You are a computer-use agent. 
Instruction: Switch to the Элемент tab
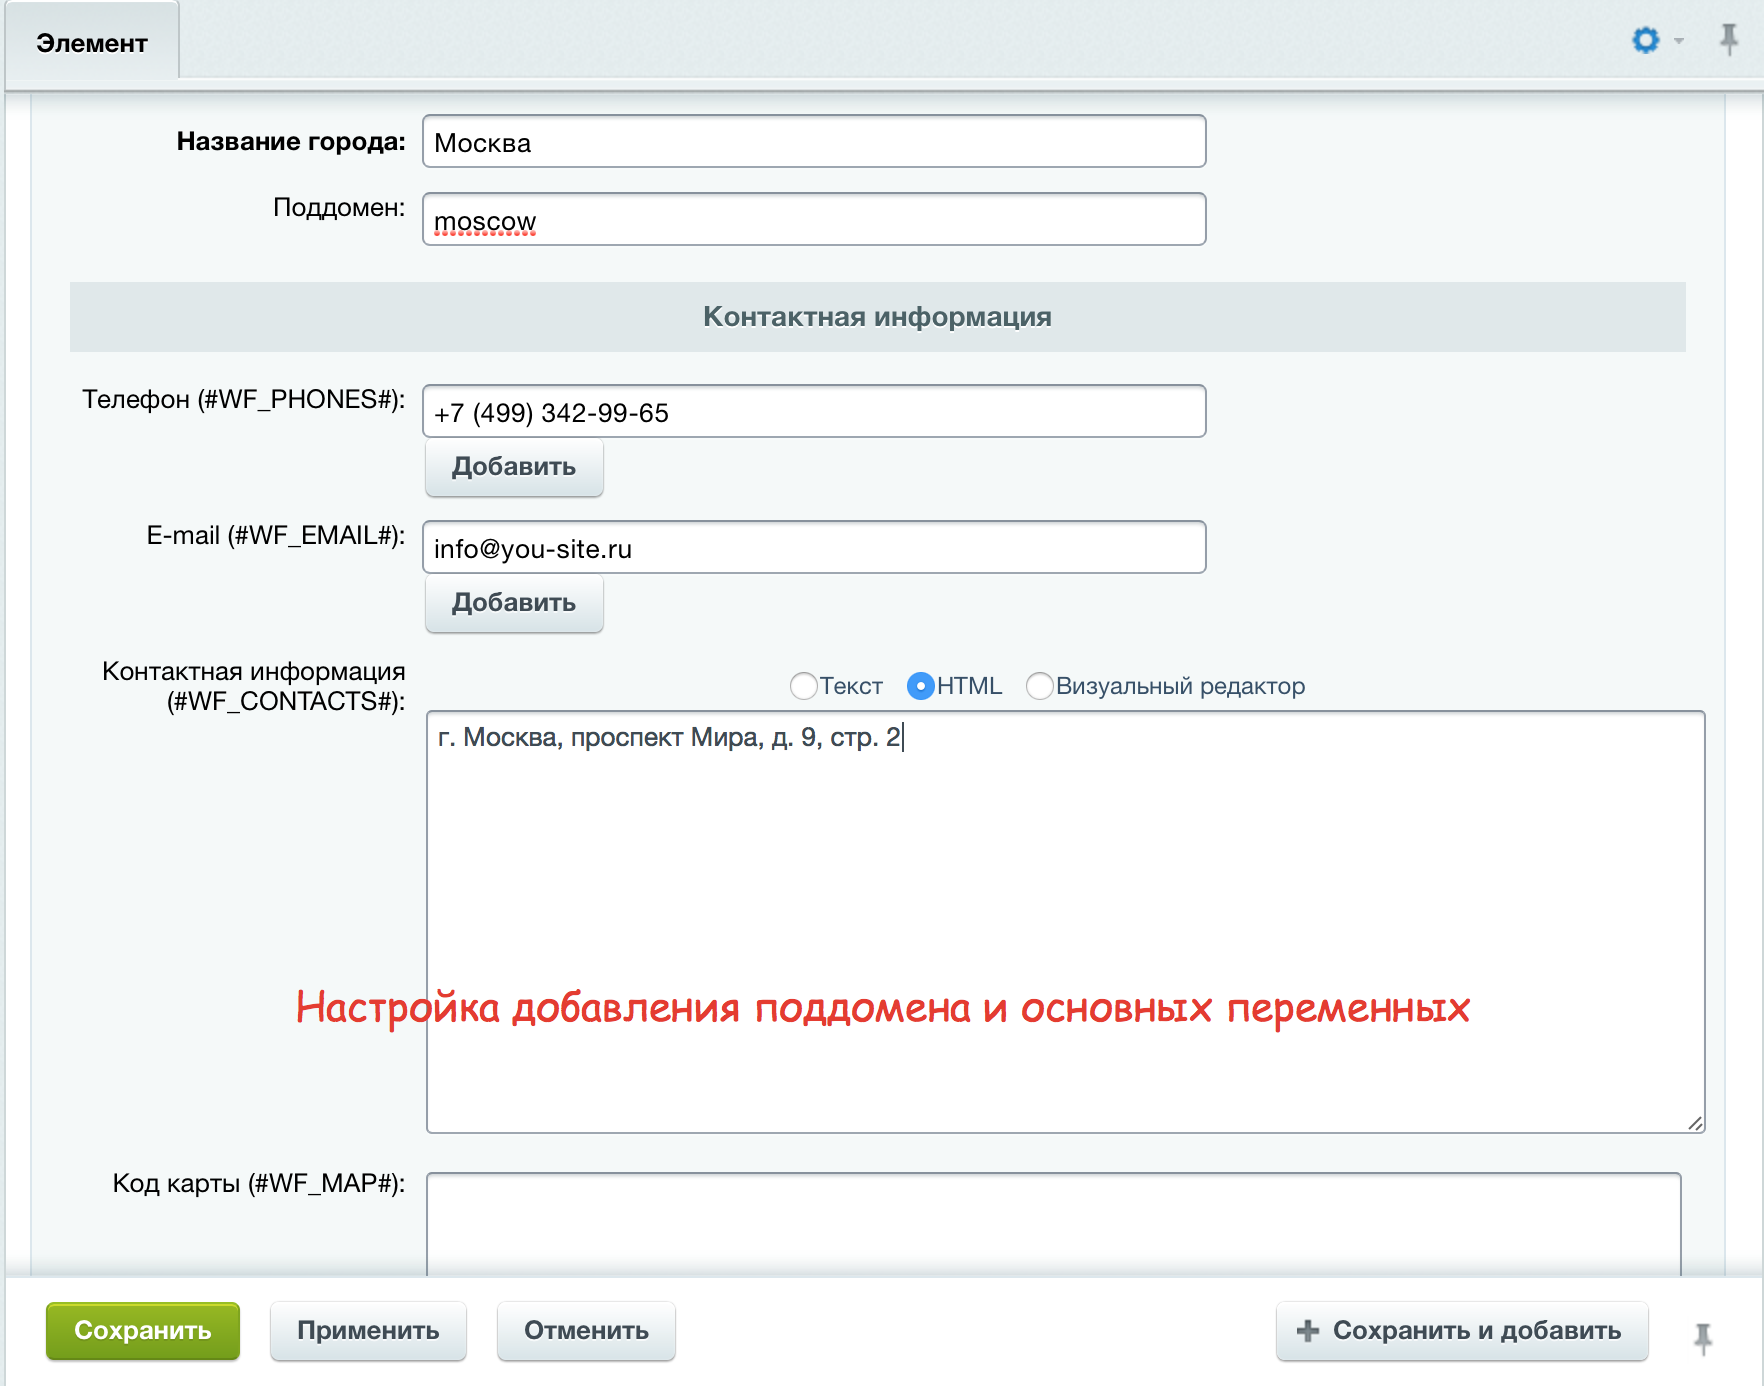click(x=92, y=43)
